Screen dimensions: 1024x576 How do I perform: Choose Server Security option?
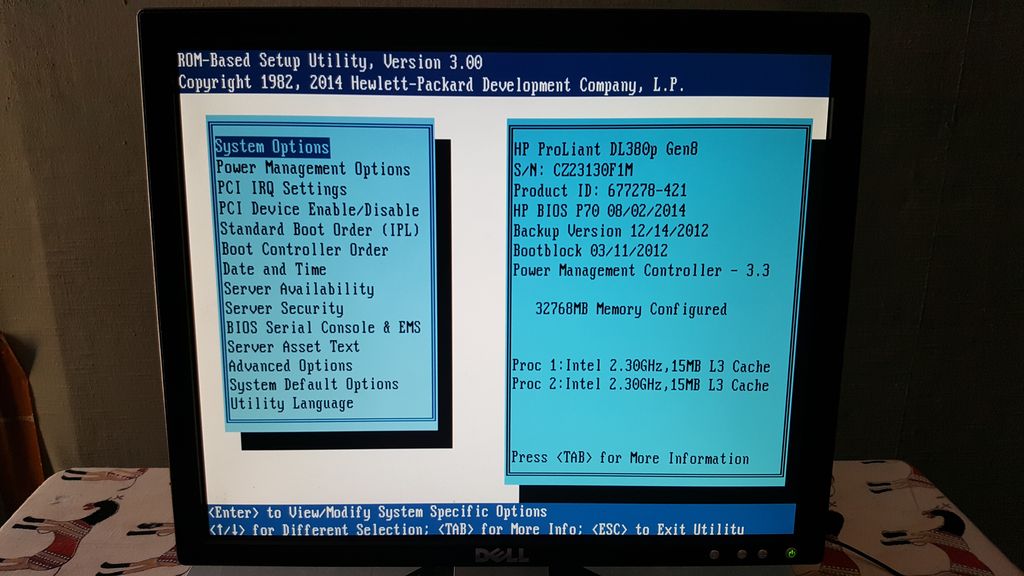pos(284,308)
